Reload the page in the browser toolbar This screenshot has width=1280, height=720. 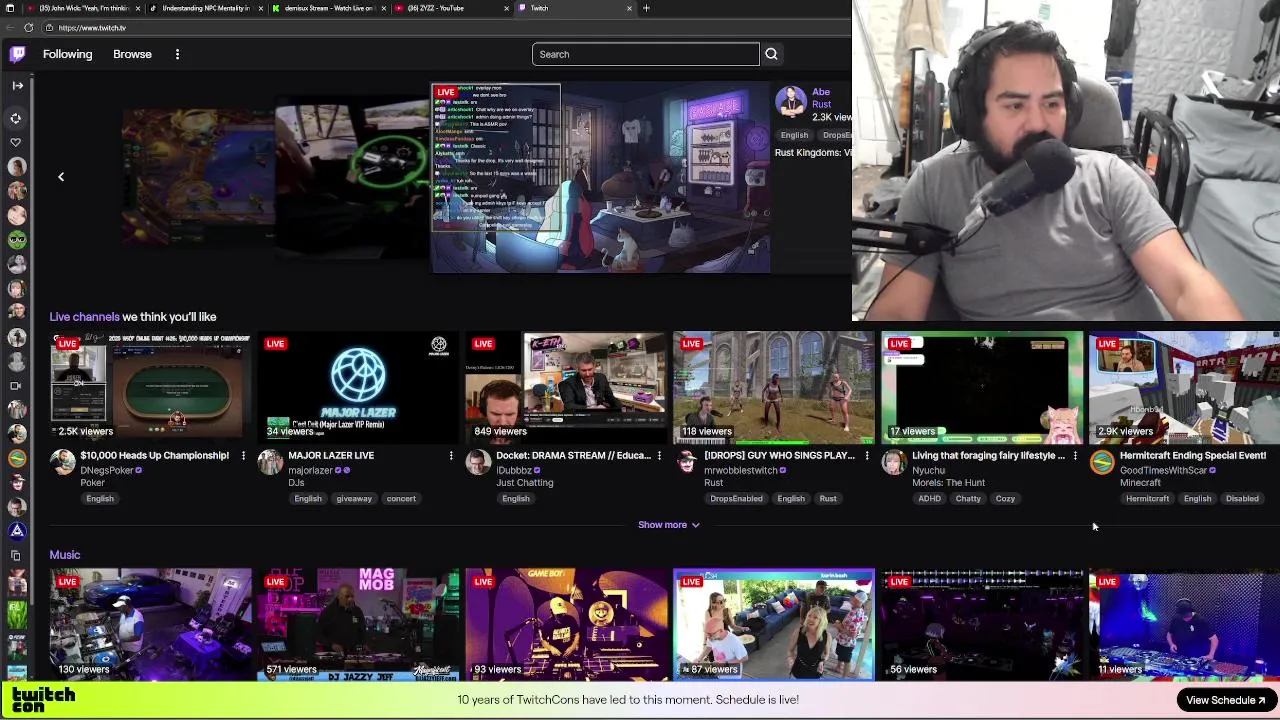[x=29, y=28]
